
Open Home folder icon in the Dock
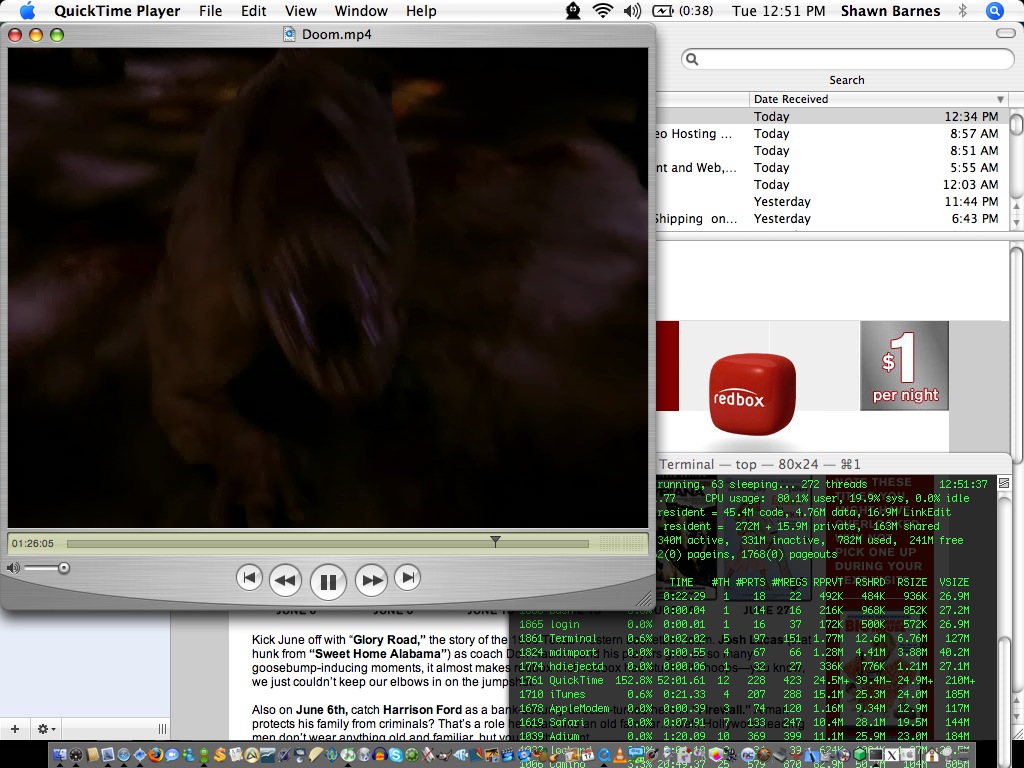pos(931,755)
